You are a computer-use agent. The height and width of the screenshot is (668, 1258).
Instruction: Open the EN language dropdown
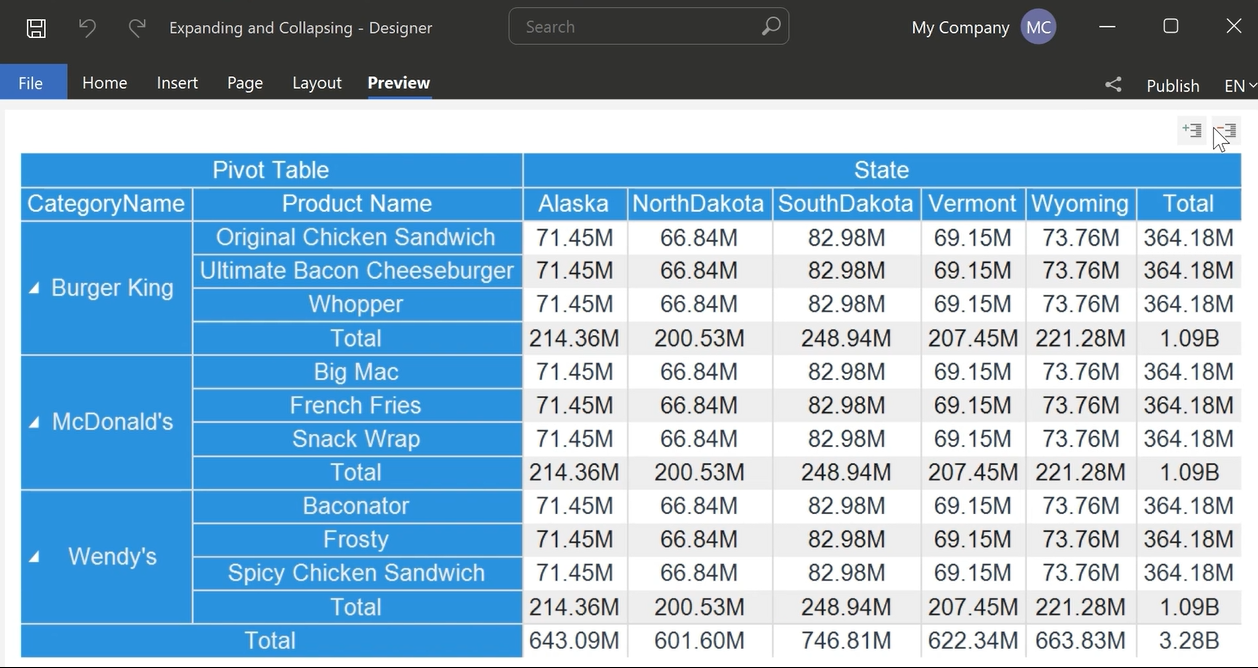coord(1239,85)
